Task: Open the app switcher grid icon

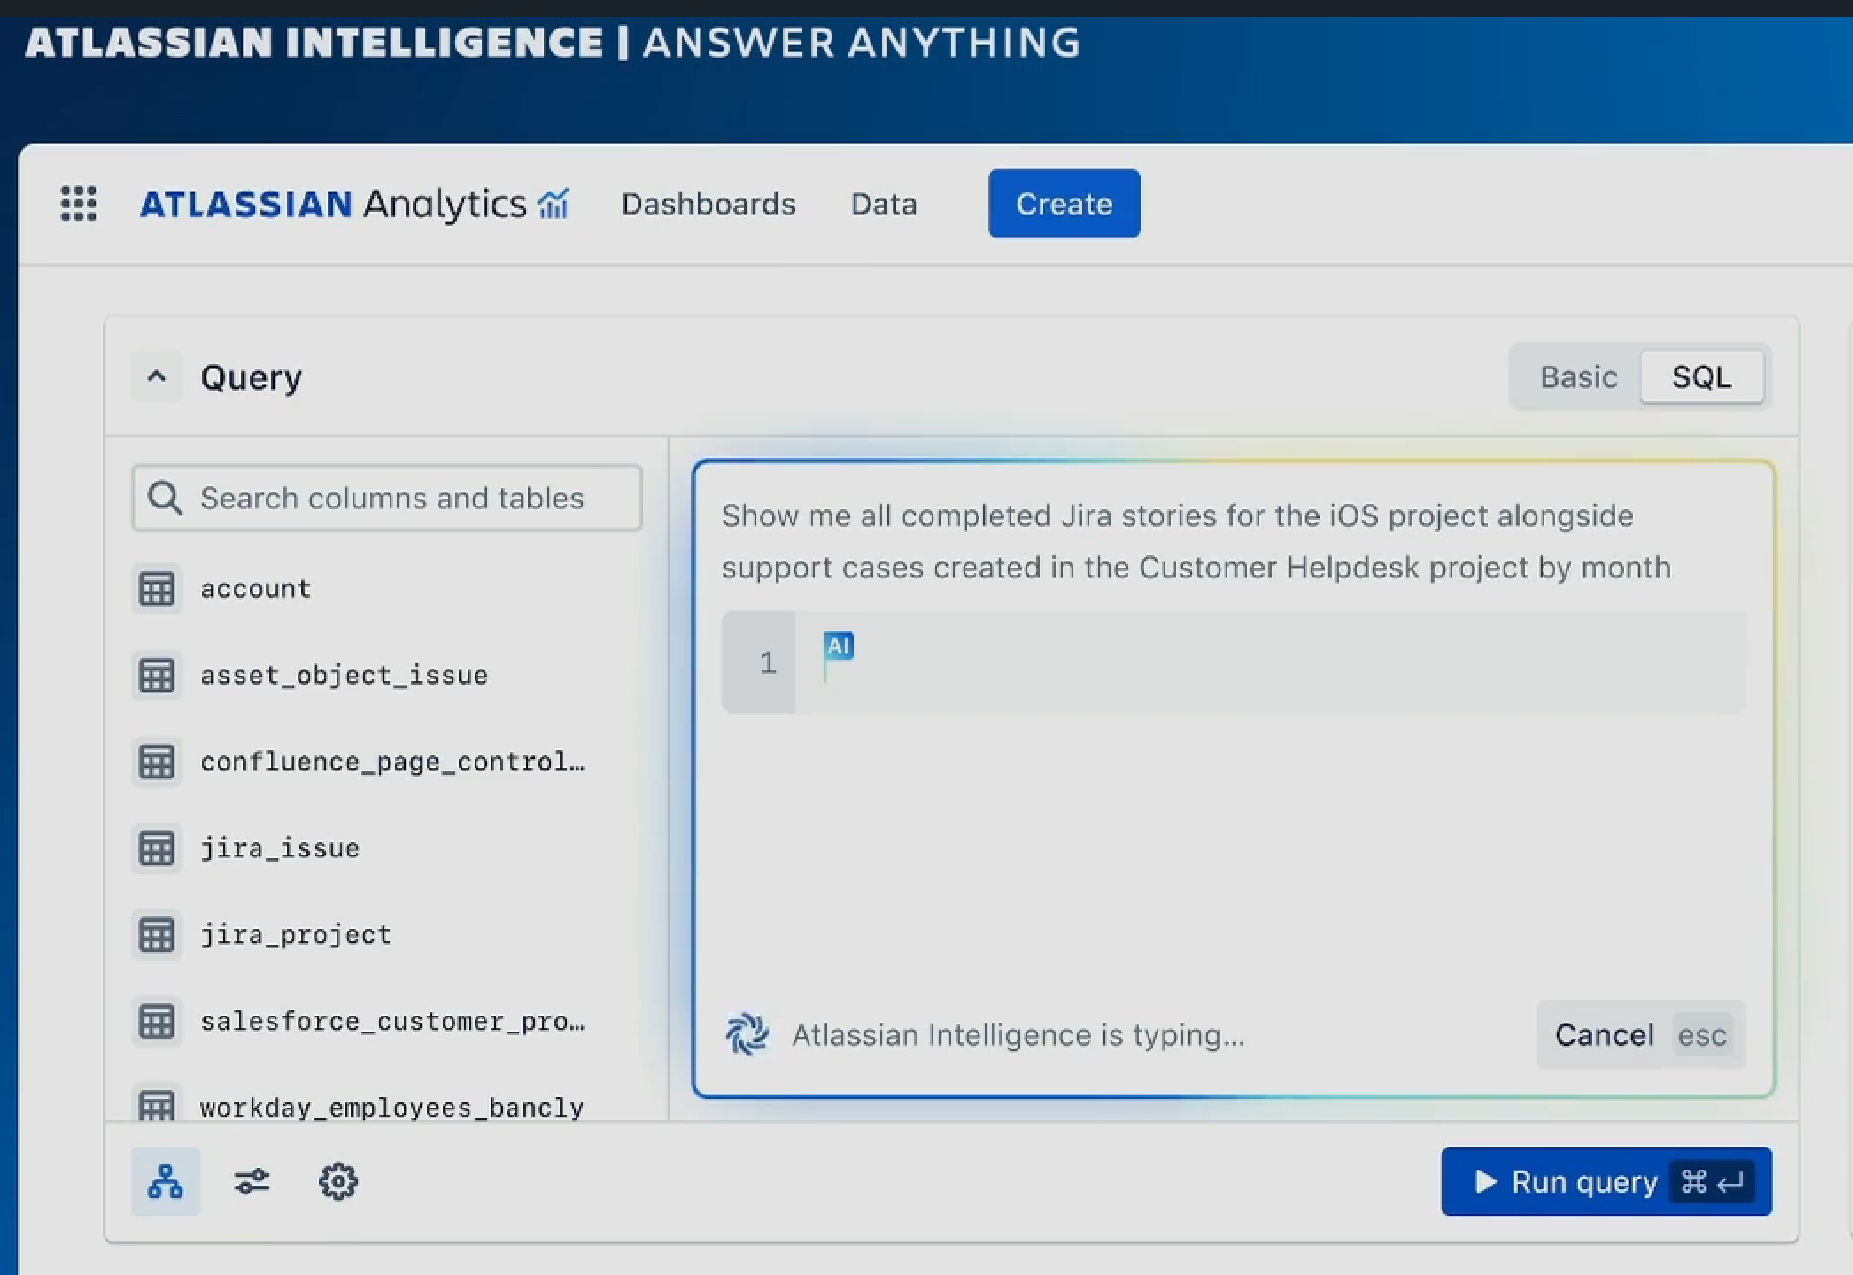Action: click(78, 203)
